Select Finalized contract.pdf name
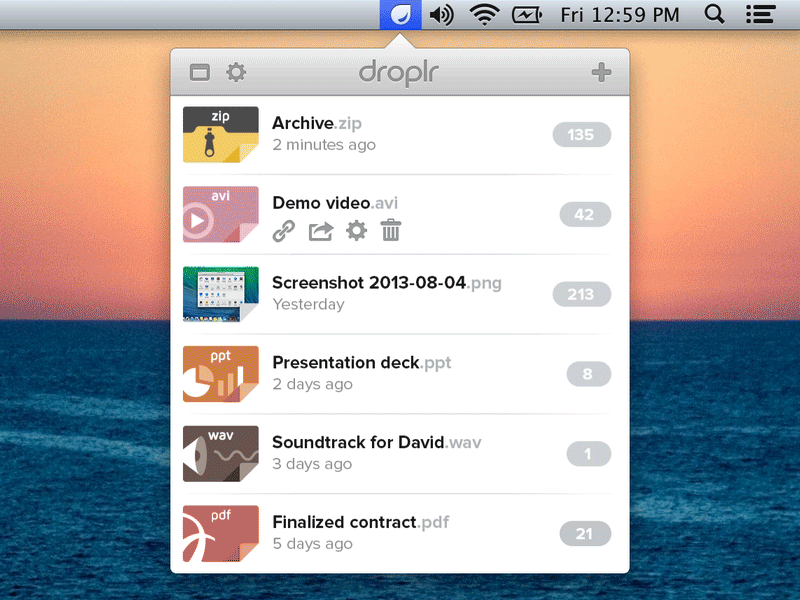The image size is (800, 600). click(x=361, y=522)
